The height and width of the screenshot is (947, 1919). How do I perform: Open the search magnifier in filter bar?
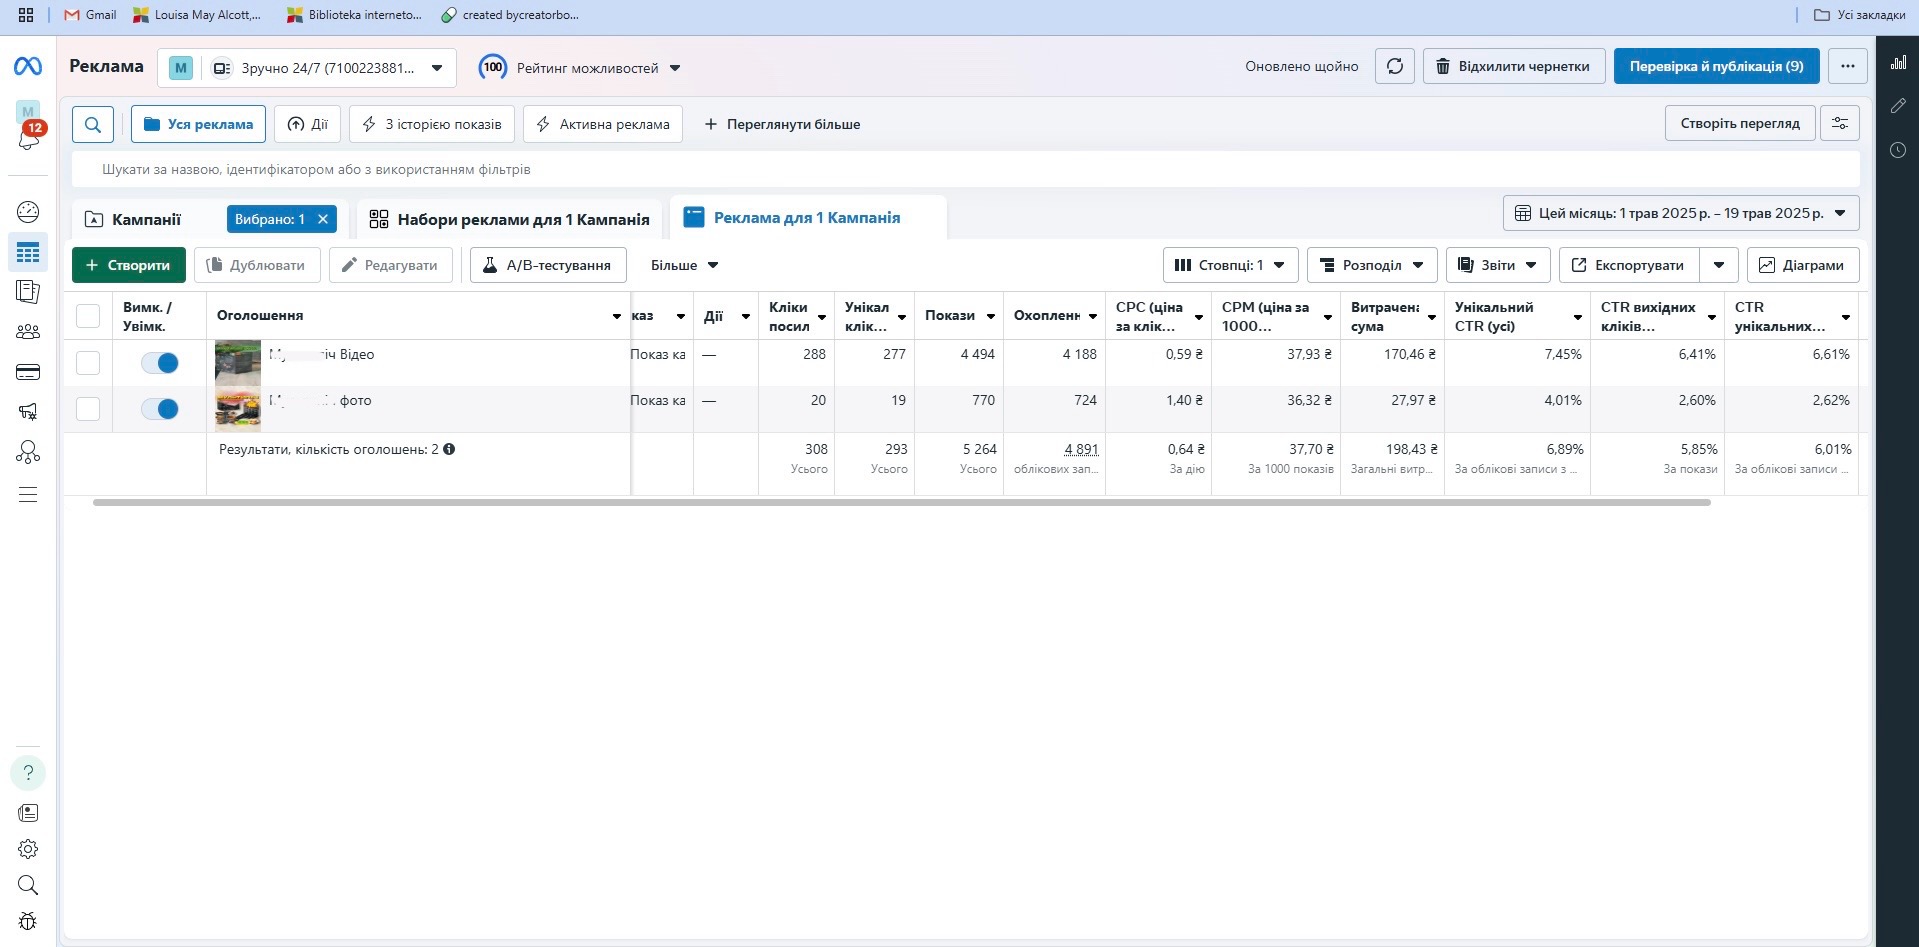(x=93, y=124)
